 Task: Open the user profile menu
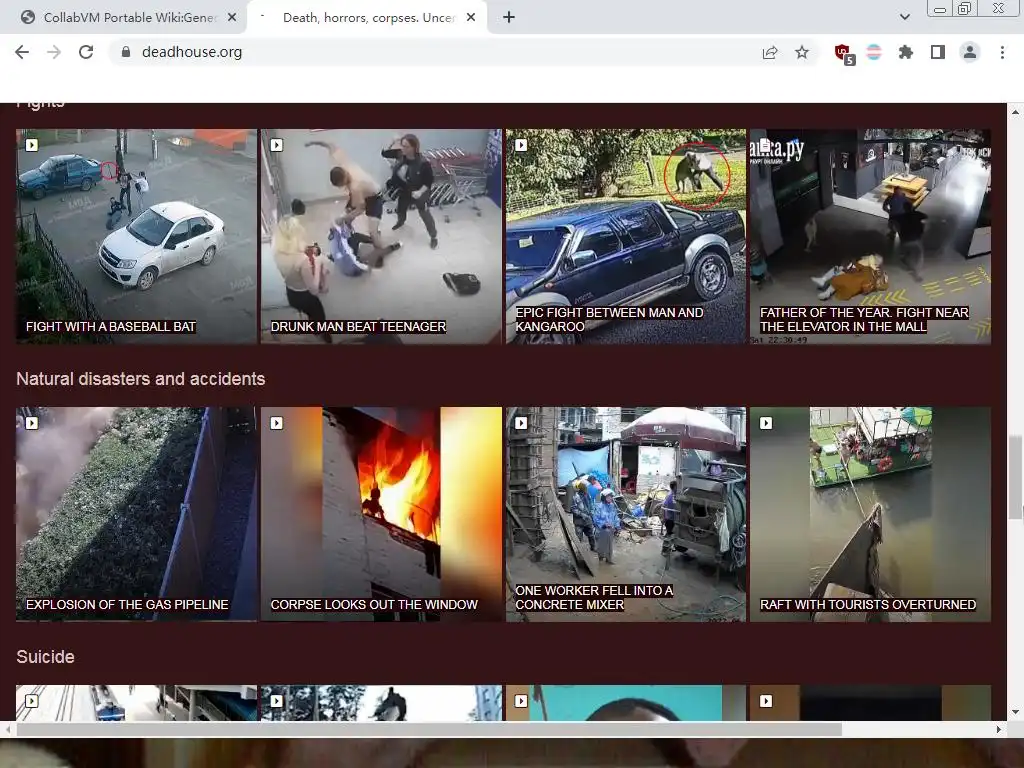[x=970, y=52]
